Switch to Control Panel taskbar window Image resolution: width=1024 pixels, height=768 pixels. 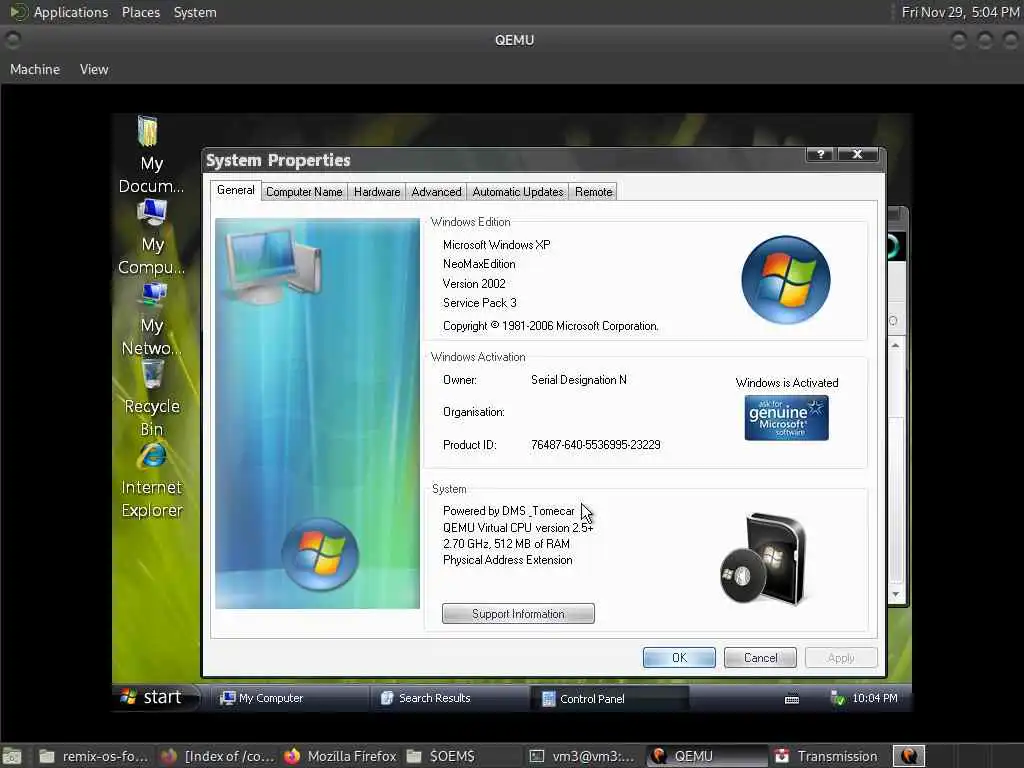pos(609,699)
